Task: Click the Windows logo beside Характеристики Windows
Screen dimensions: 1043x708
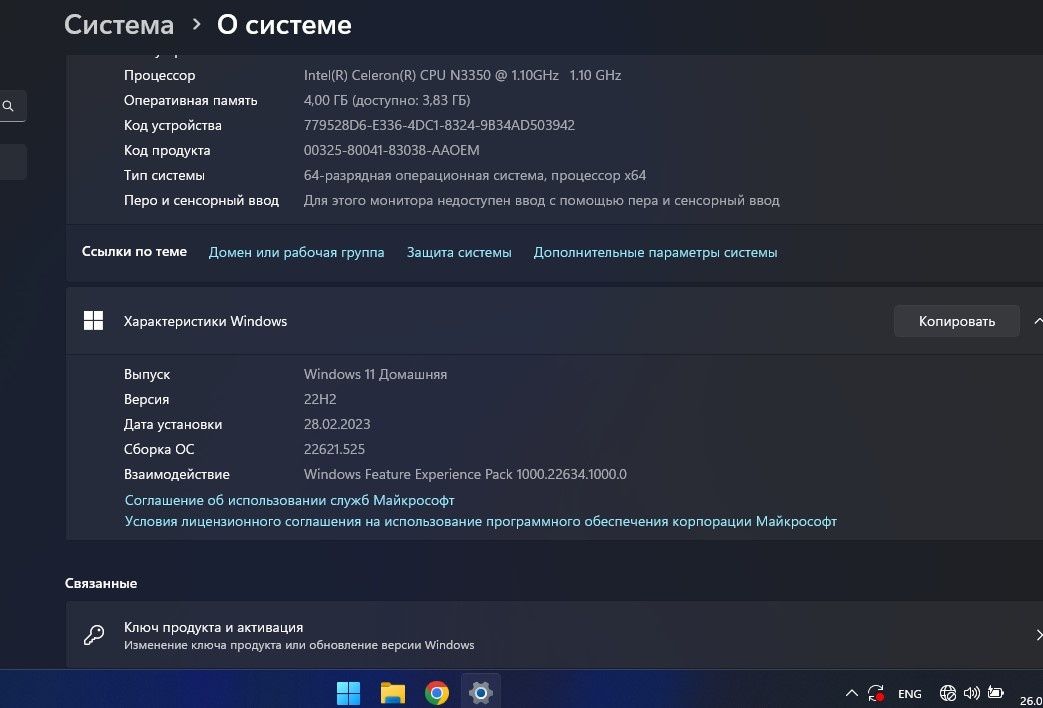Action: [93, 321]
